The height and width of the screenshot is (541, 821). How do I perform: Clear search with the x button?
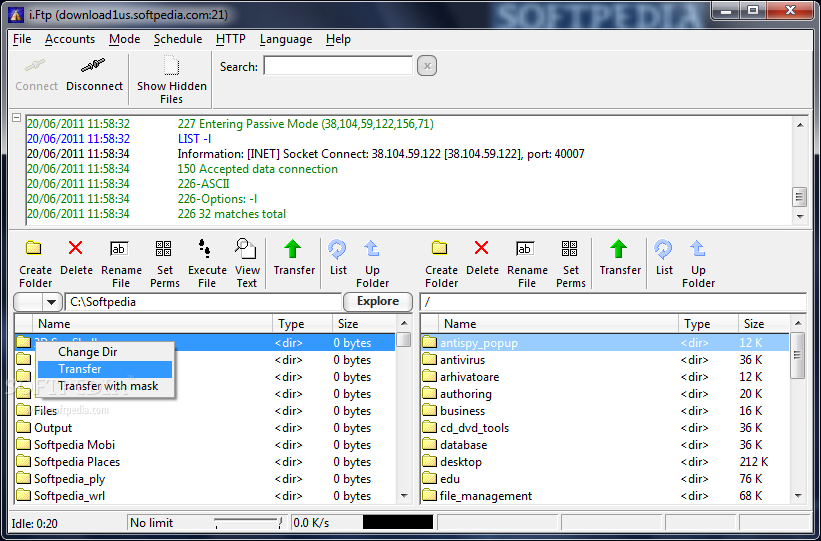coord(427,67)
